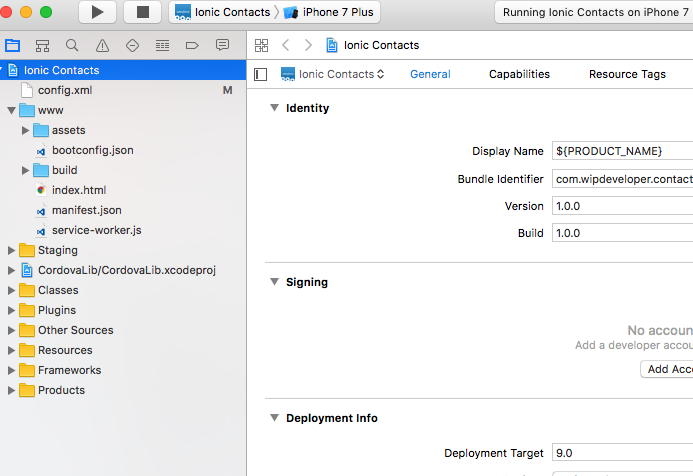Click the Plugins folder icon
693x476 pixels.
pyautogui.click(x=27, y=310)
